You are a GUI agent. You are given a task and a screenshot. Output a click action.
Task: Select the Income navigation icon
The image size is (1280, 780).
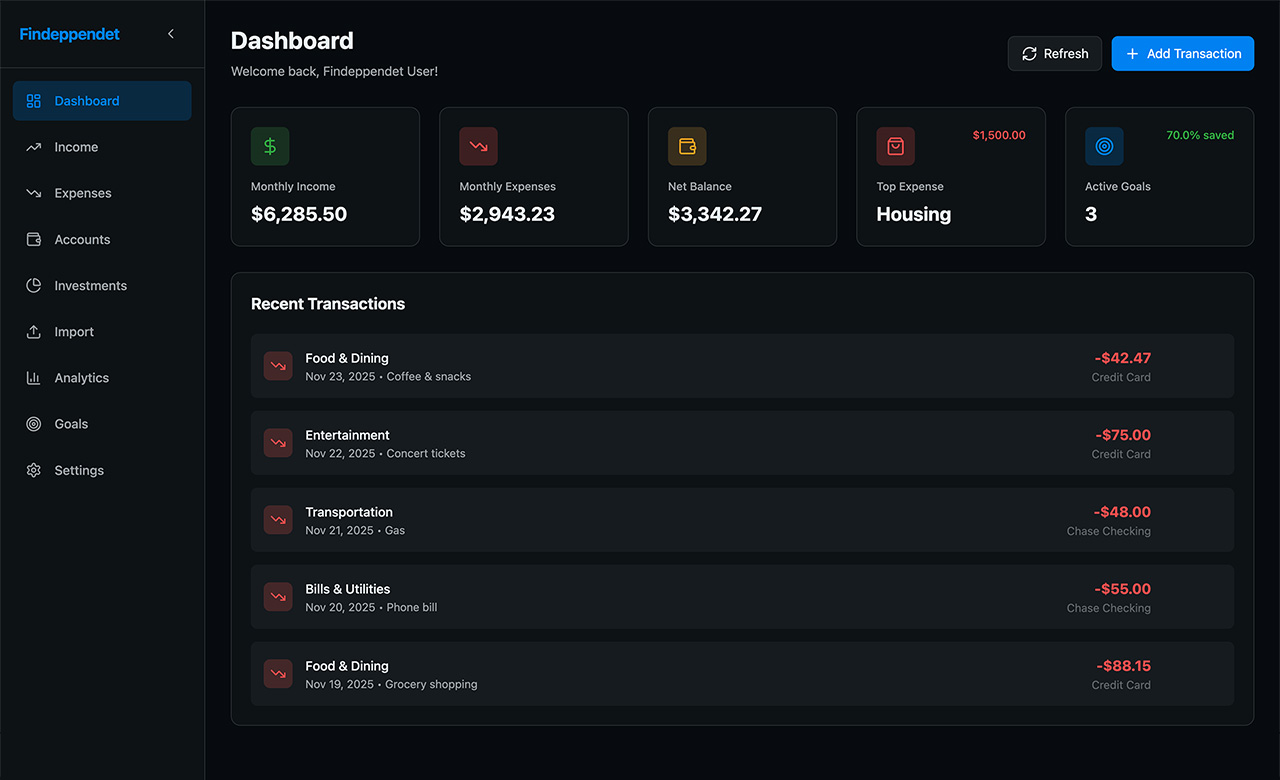pos(35,146)
